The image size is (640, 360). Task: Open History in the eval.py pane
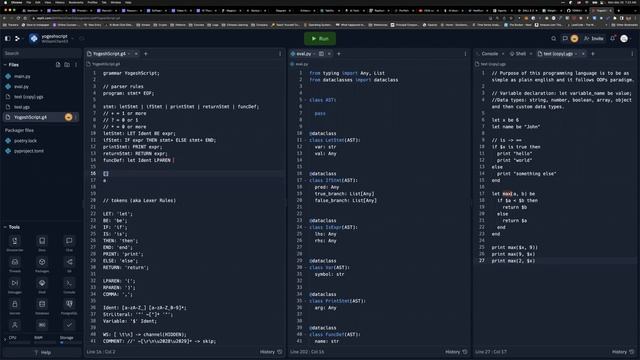click(x=456, y=352)
